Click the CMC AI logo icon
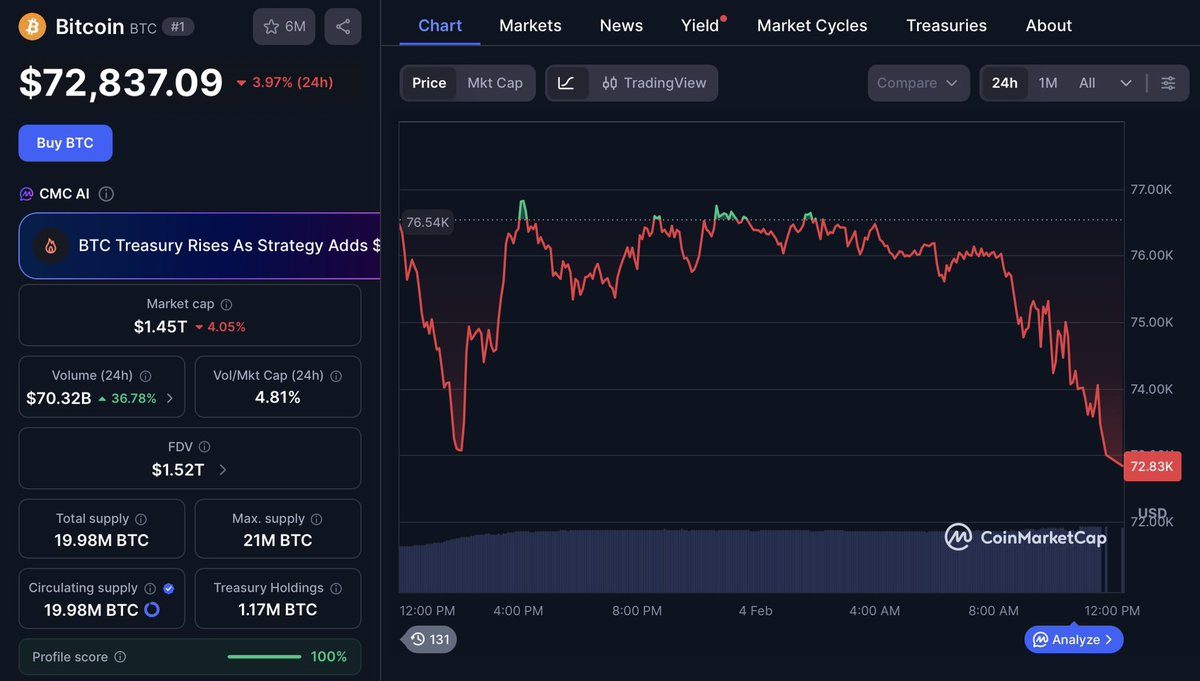1200x681 pixels. coord(27,194)
